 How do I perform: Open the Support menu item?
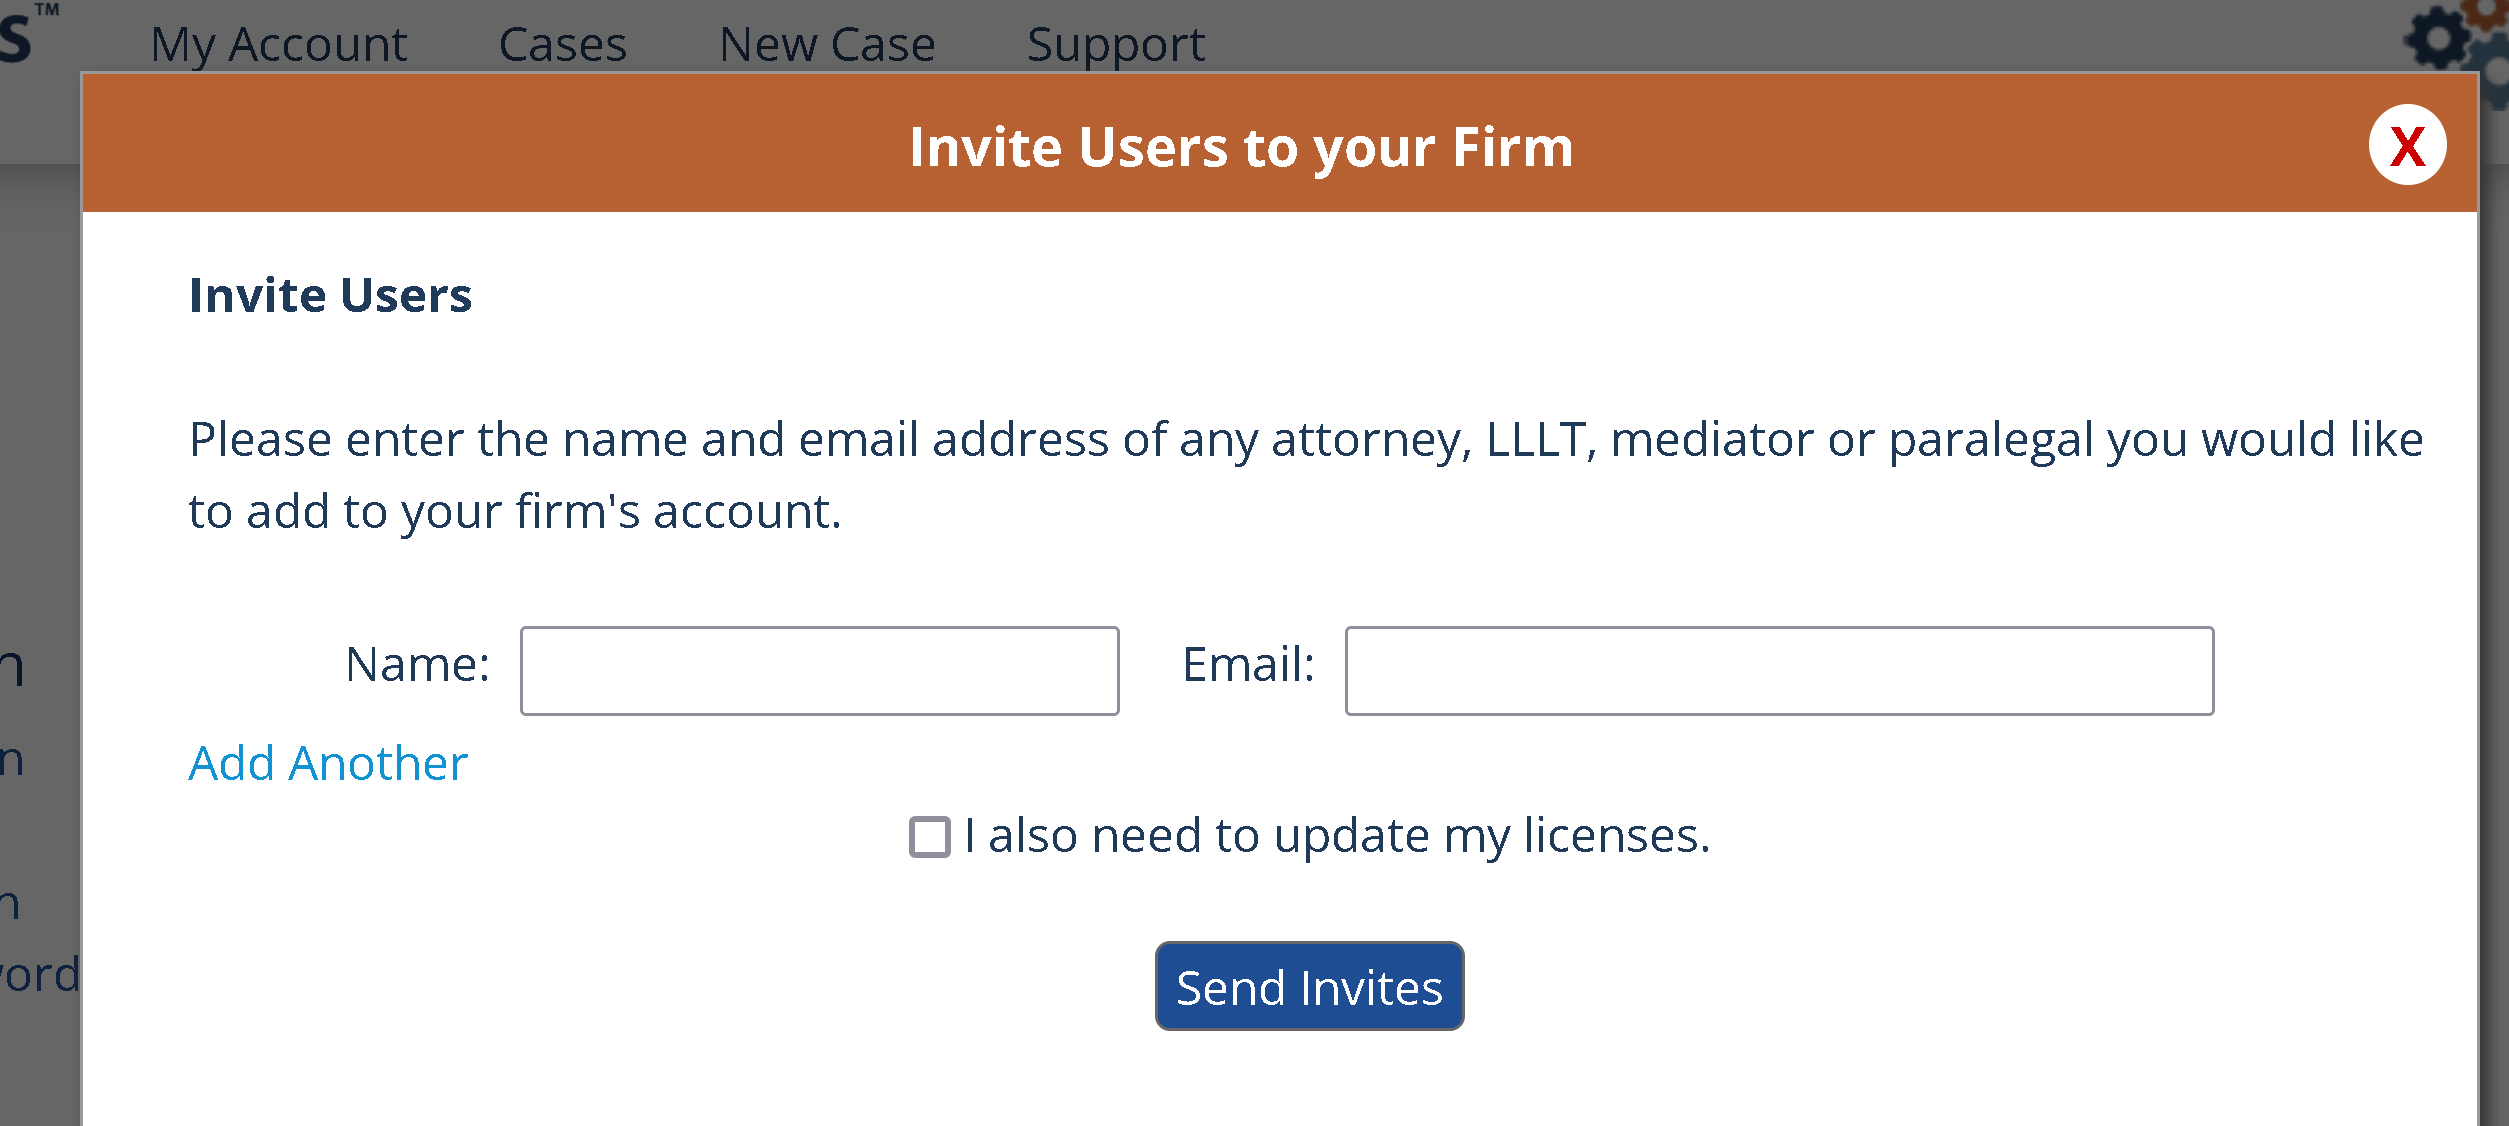click(x=1116, y=44)
